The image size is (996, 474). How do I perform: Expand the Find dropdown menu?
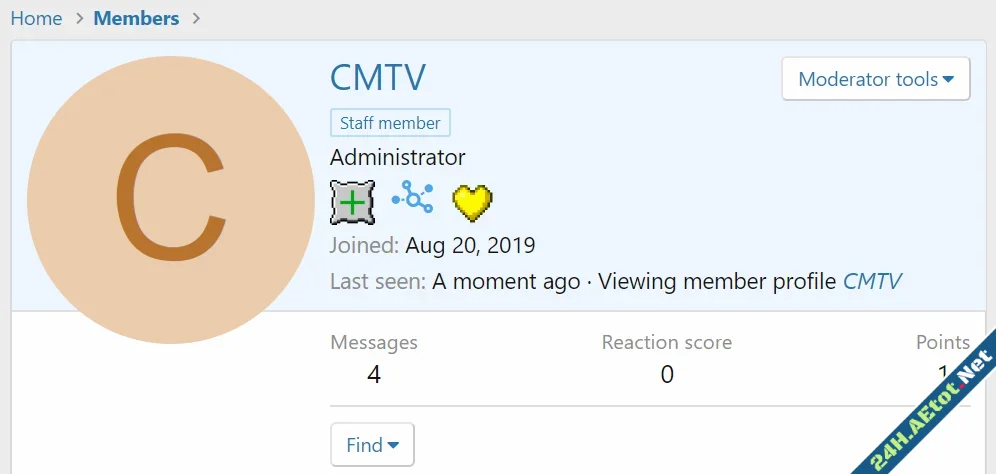(372, 445)
